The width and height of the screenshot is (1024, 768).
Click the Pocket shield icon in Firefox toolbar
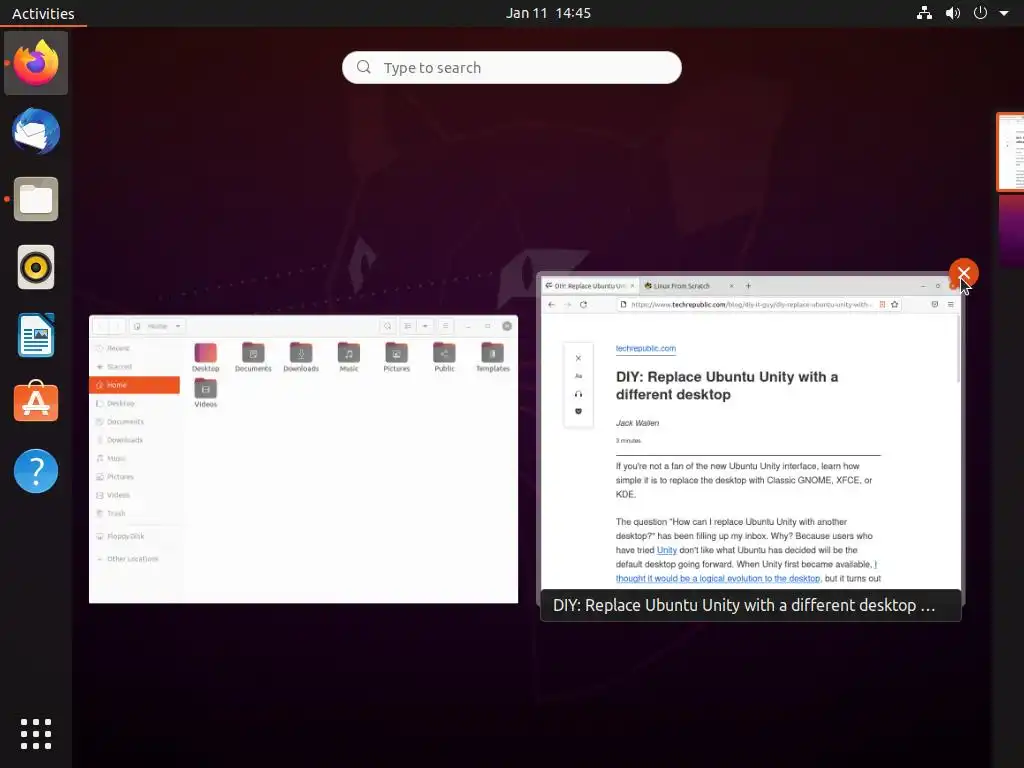tap(935, 304)
